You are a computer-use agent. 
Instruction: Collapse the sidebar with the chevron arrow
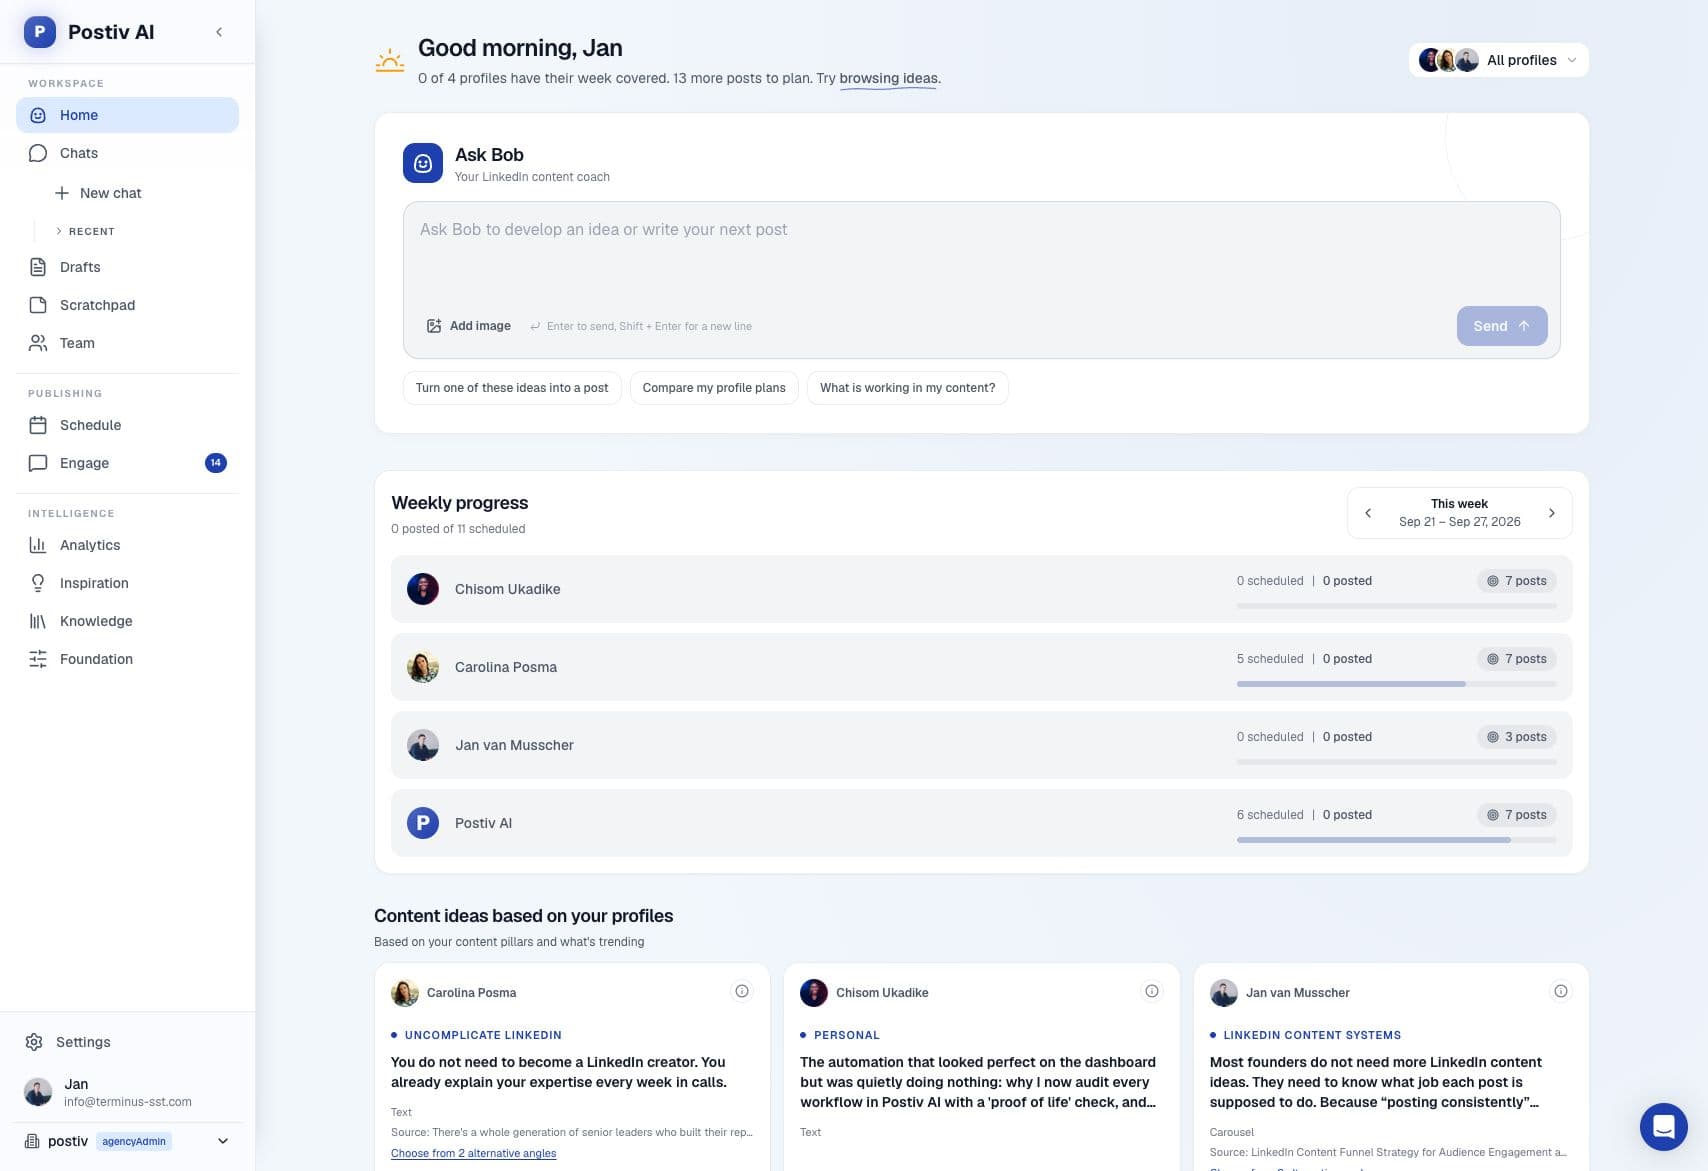[219, 32]
